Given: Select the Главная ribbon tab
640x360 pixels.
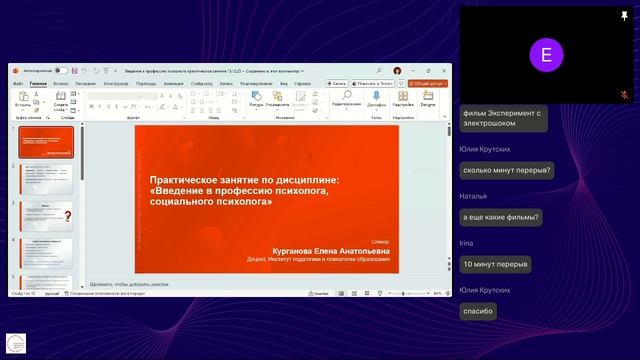Looking at the screenshot, I should (38, 83).
